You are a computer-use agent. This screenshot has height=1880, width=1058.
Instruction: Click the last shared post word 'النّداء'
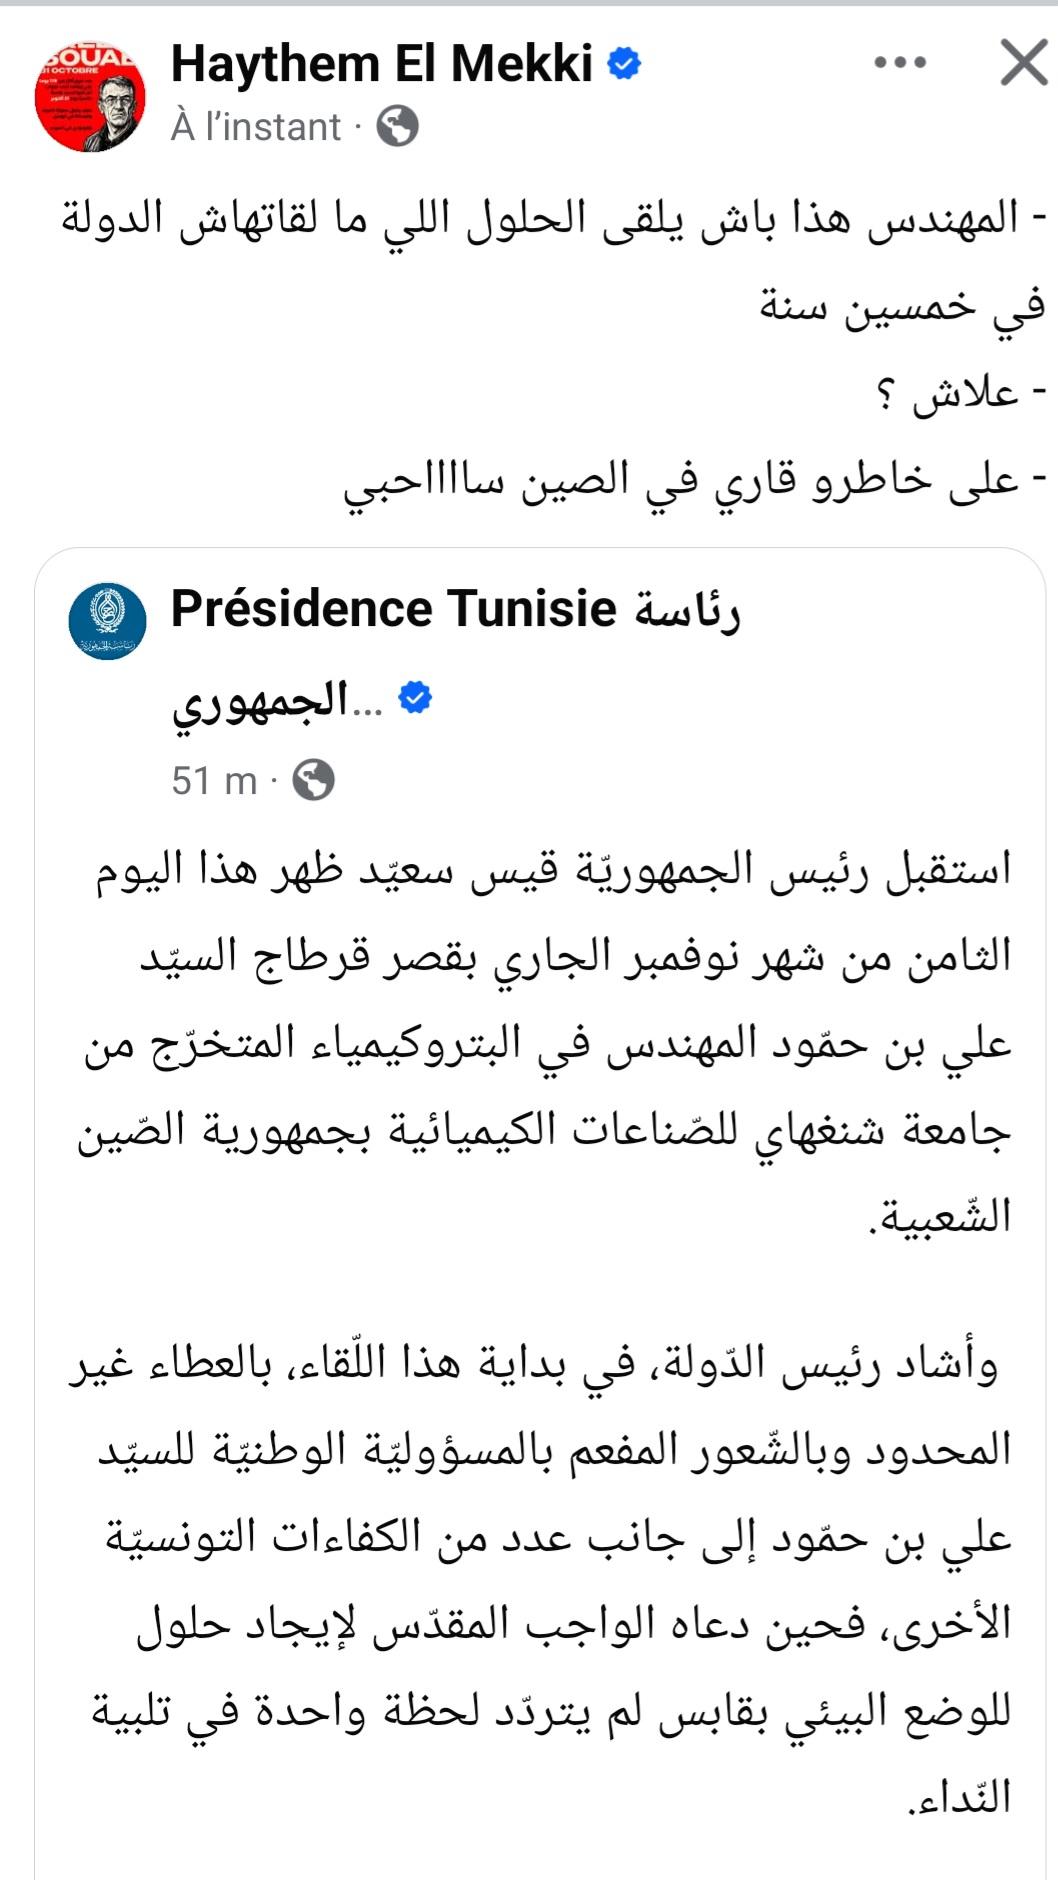(x=962, y=1797)
